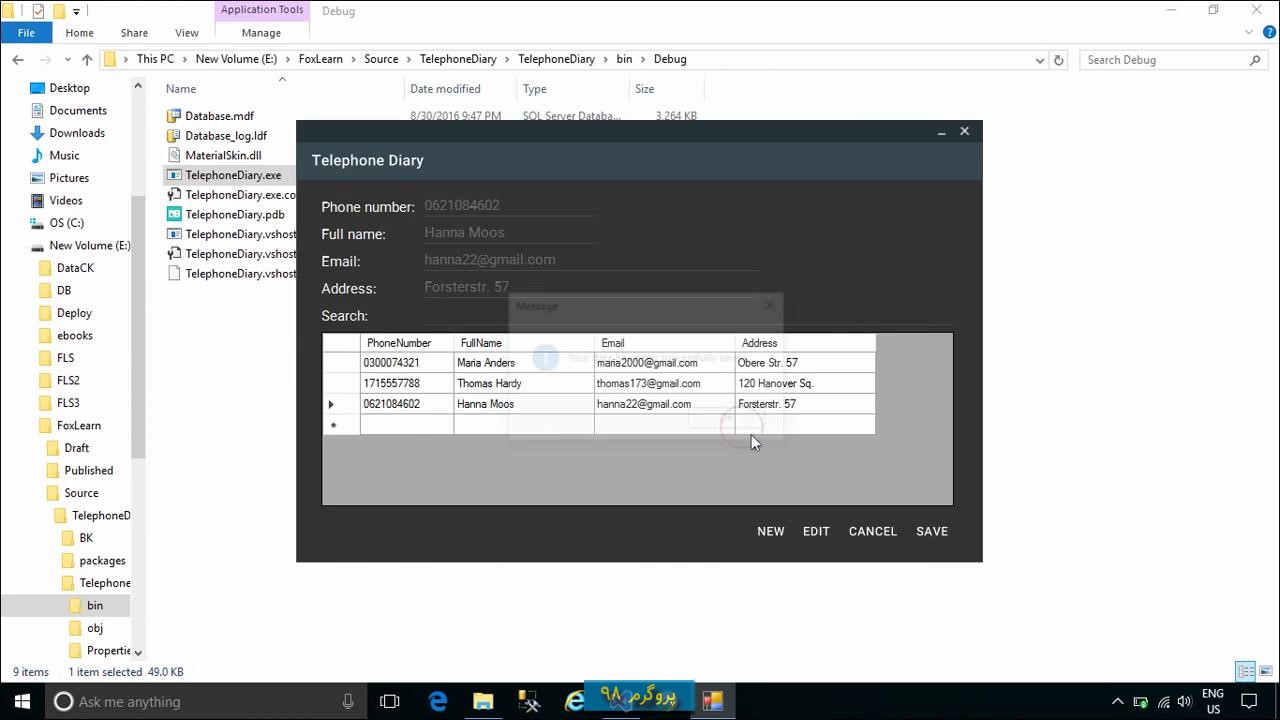Viewport: 1280px width, 720px height.
Task: Switch input language via the ENG US indicator
Action: coord(1213,701)
